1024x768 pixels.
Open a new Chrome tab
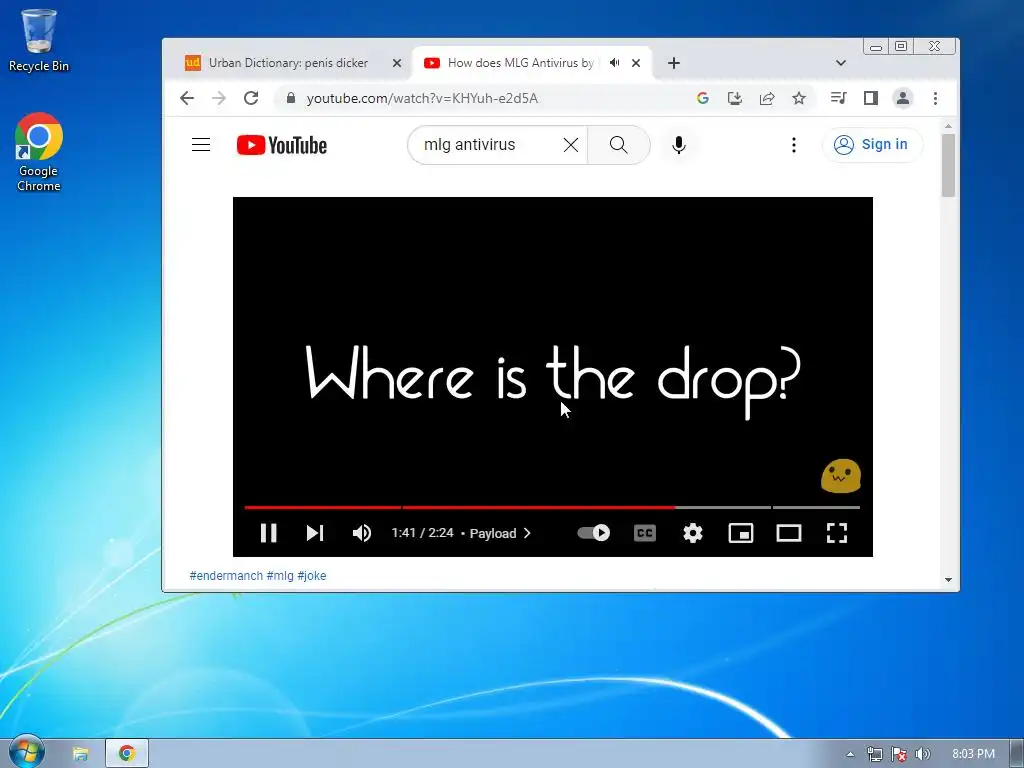coord(674,63)
